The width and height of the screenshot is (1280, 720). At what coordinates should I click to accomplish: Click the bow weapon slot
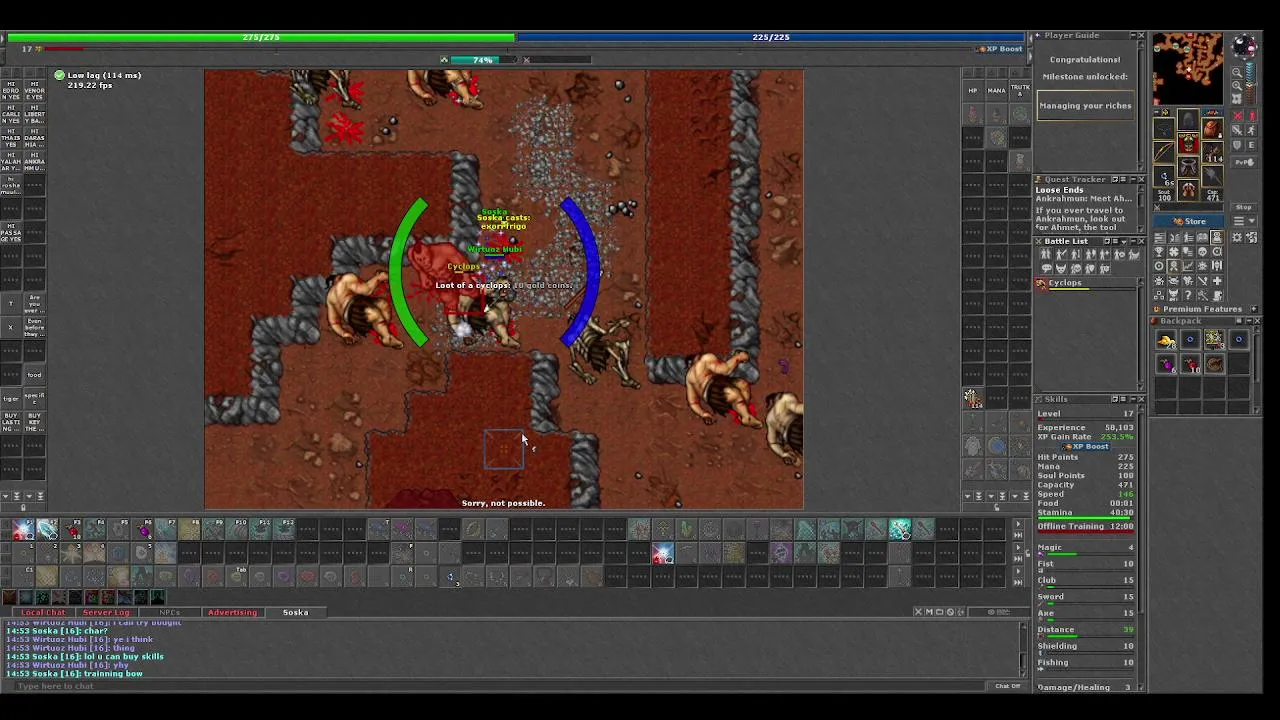click(x=1164, y=152)
